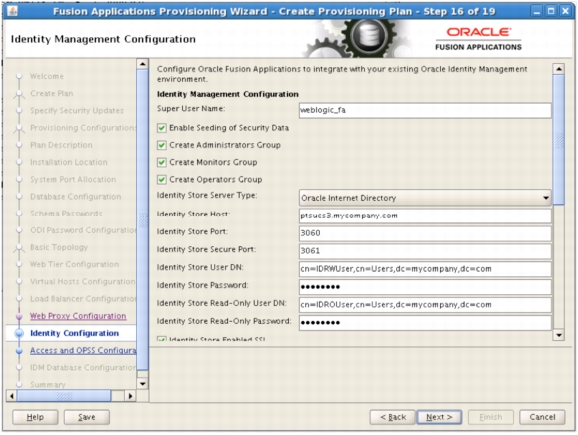Go to previous step with Back
The image size is (578, 435).
point(393,417)
